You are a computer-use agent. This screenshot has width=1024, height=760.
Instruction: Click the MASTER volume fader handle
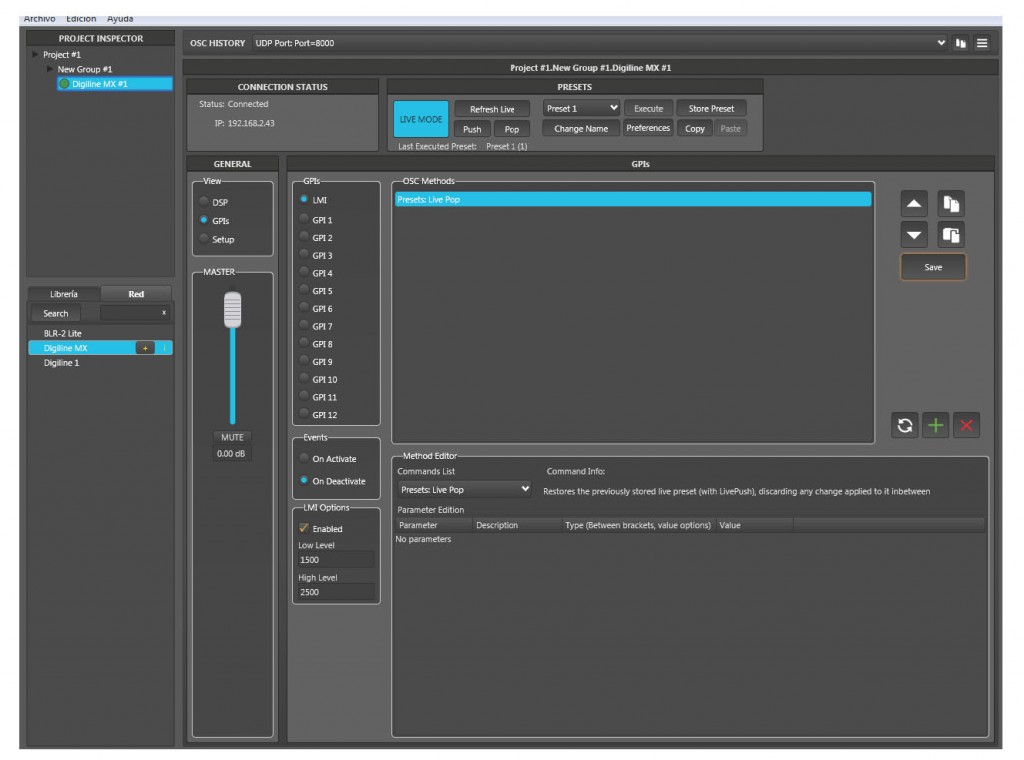[x=232, y=310]
